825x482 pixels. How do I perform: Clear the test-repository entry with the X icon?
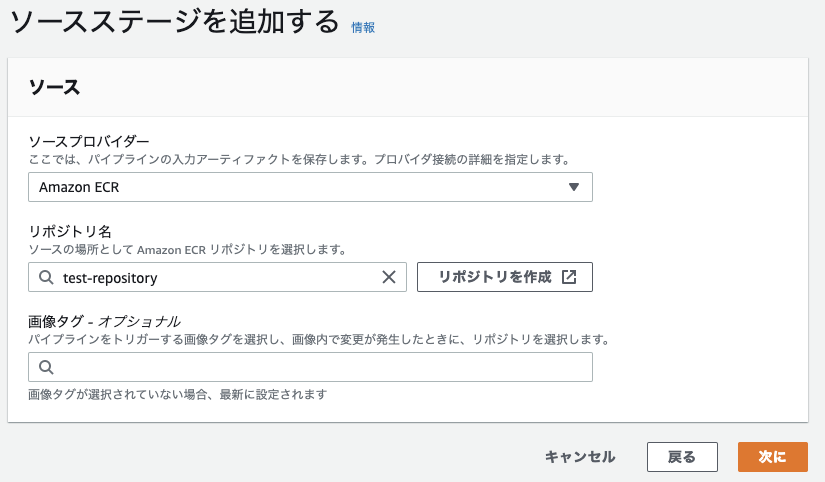click(x=389, y=277)
